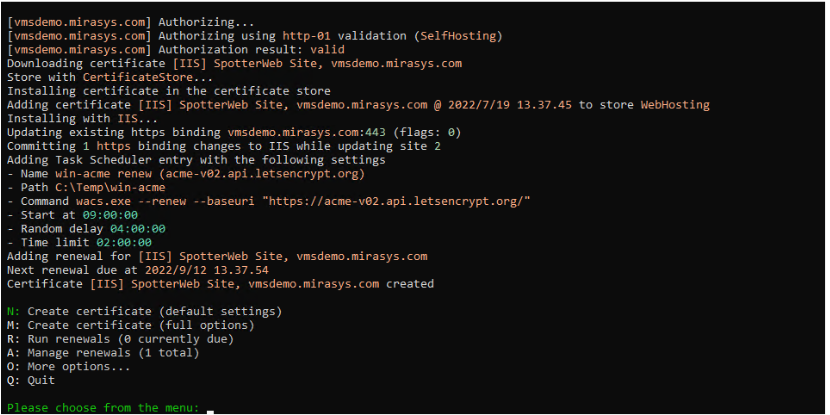Viewport: 830px width, 415px height.
Task: Open the O: More options... entry
Action: 68,366
